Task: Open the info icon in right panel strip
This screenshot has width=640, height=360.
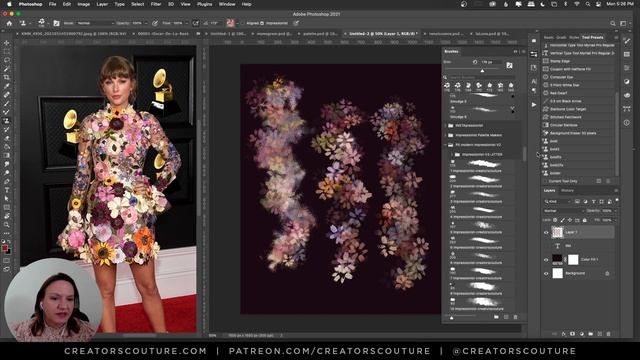Action: tap(627, 122)
